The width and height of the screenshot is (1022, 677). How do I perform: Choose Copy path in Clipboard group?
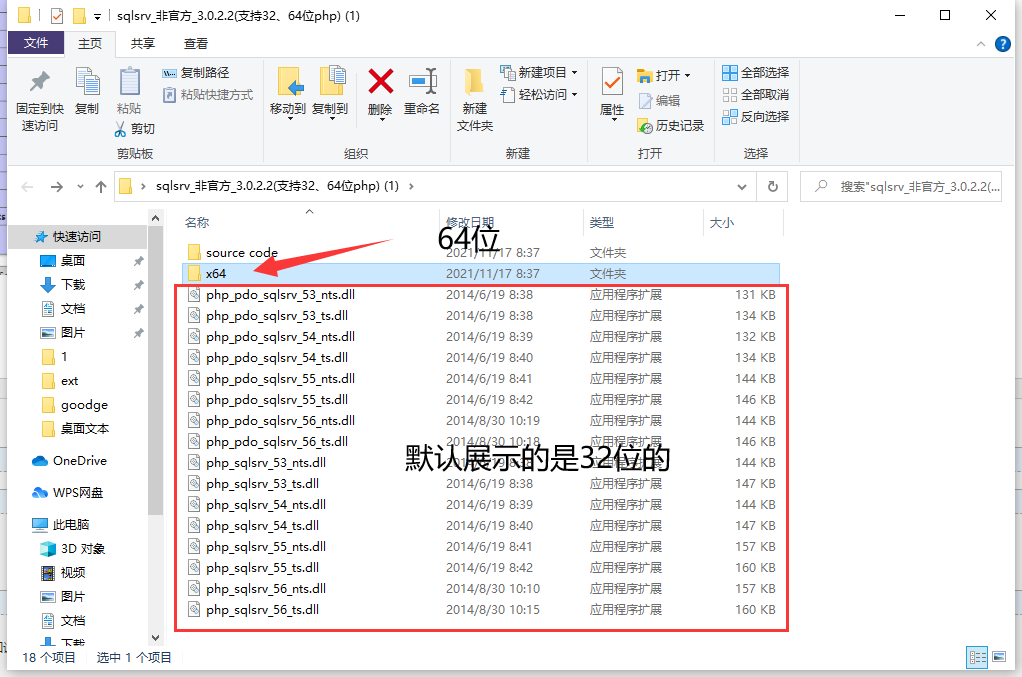click(x=196, y=73)
